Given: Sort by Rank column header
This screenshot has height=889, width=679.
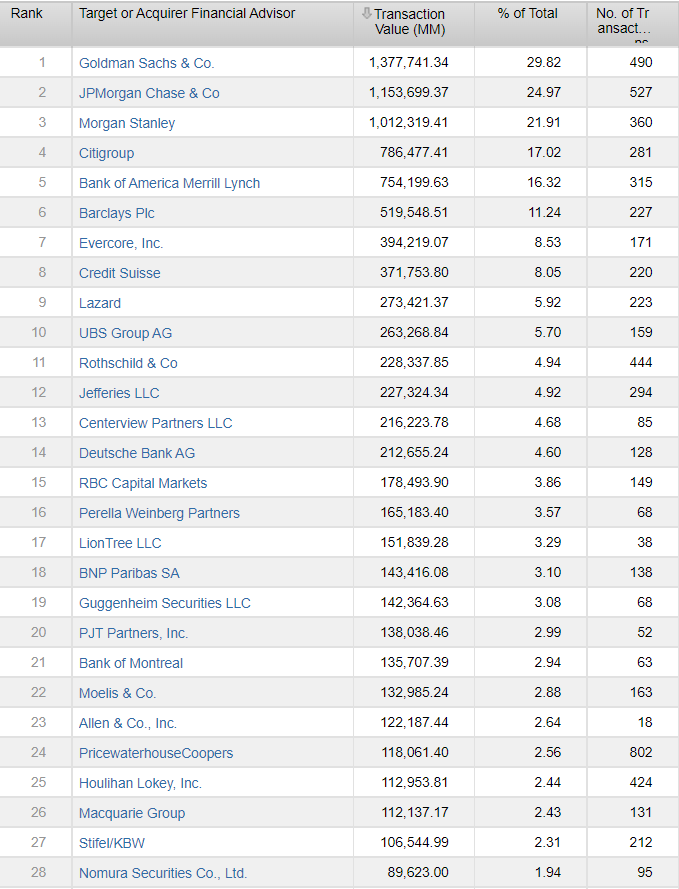Looking at the screenshot, I should click(26, 14).
